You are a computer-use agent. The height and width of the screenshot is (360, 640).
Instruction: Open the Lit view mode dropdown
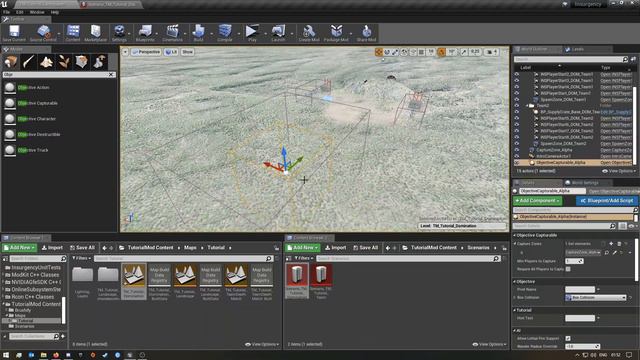tap(171, 52)
